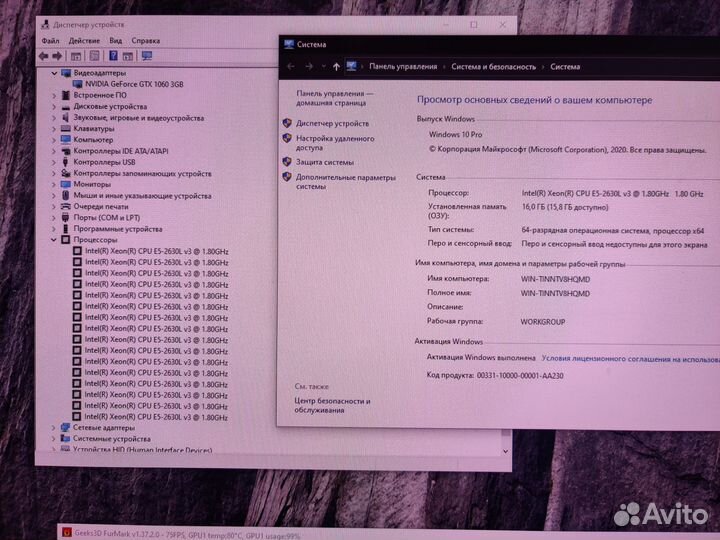Screen dimensions: 720x540
Task: Click computer name WIN-TINNTV8HQMD beside Имя компьютера
Action: pos(555,279)
